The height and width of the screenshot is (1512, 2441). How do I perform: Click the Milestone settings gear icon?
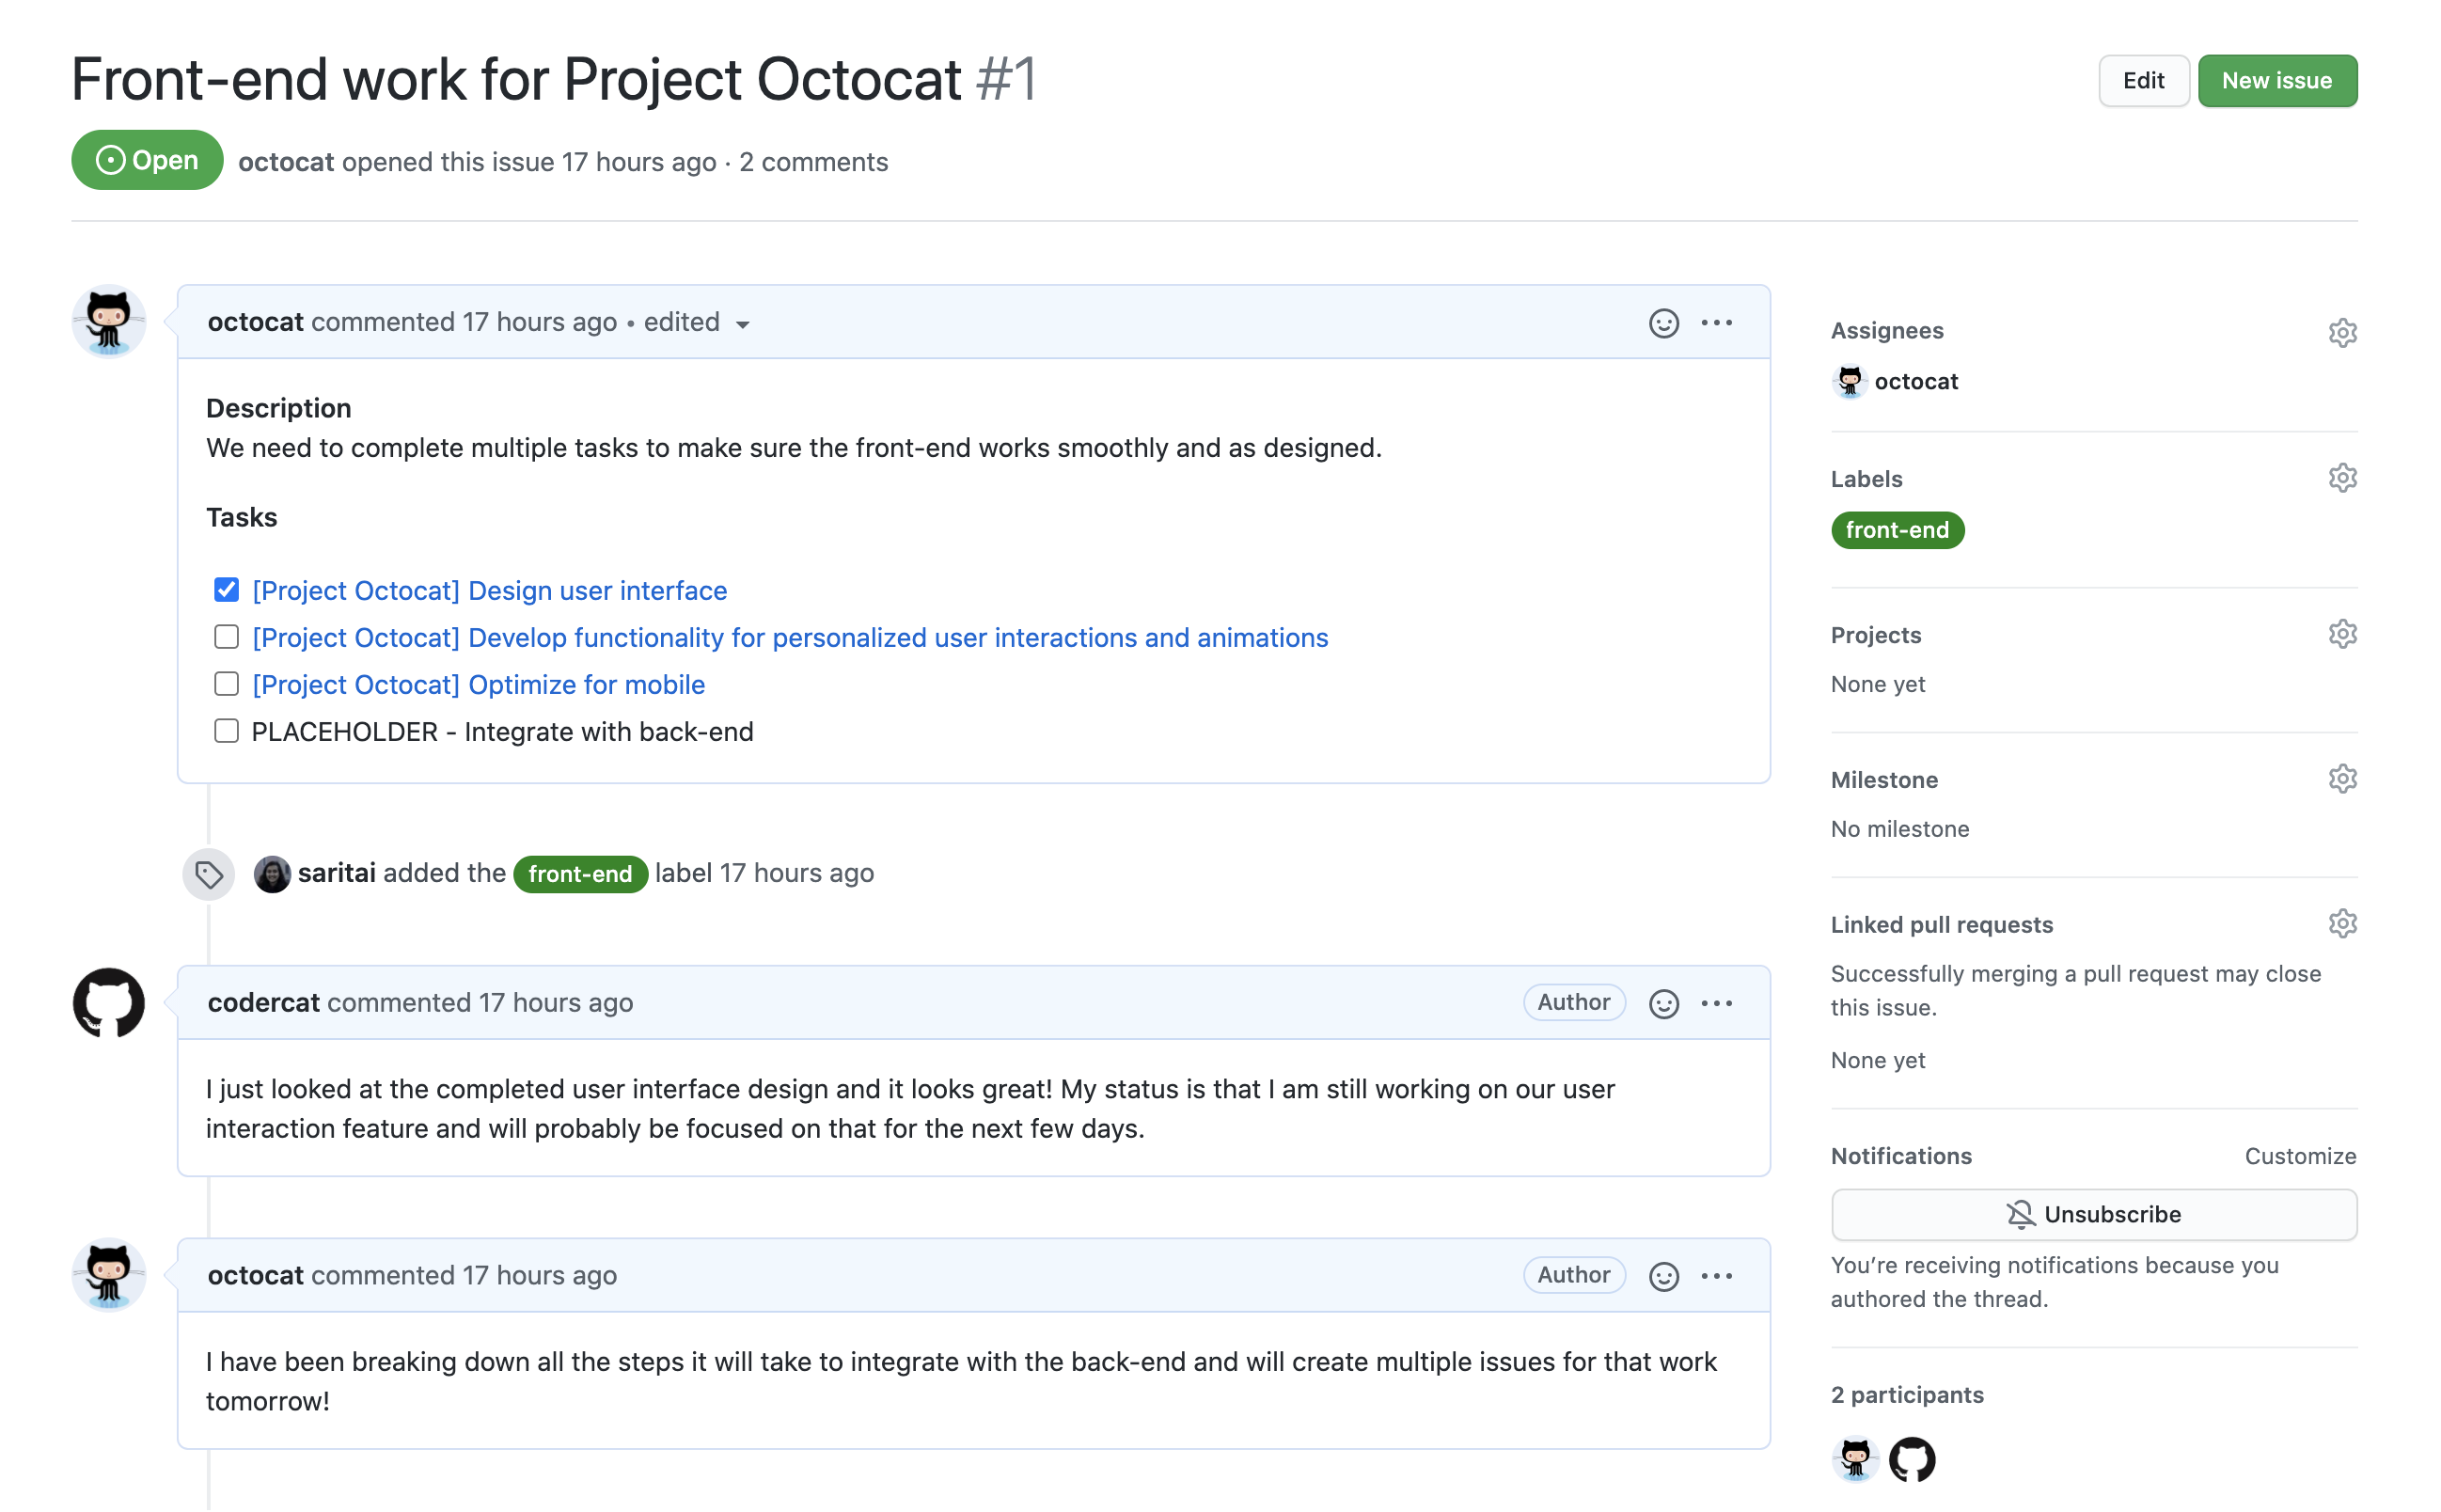(2341, 780)
